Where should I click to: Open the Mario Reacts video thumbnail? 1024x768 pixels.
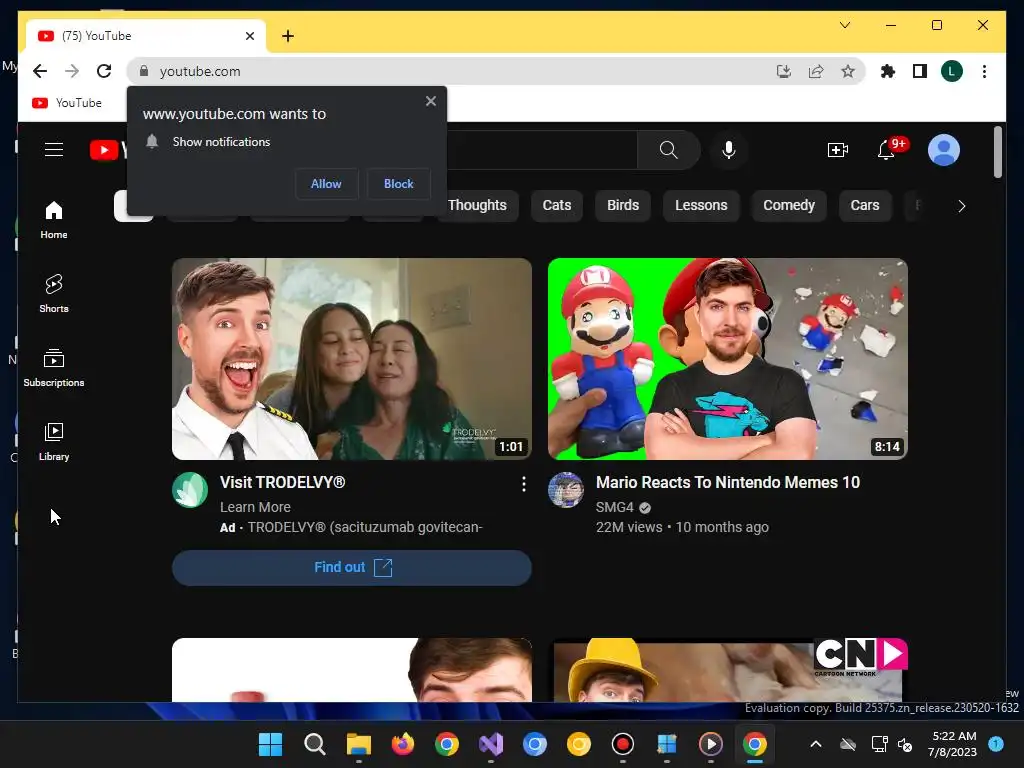[x=728, y=359]
